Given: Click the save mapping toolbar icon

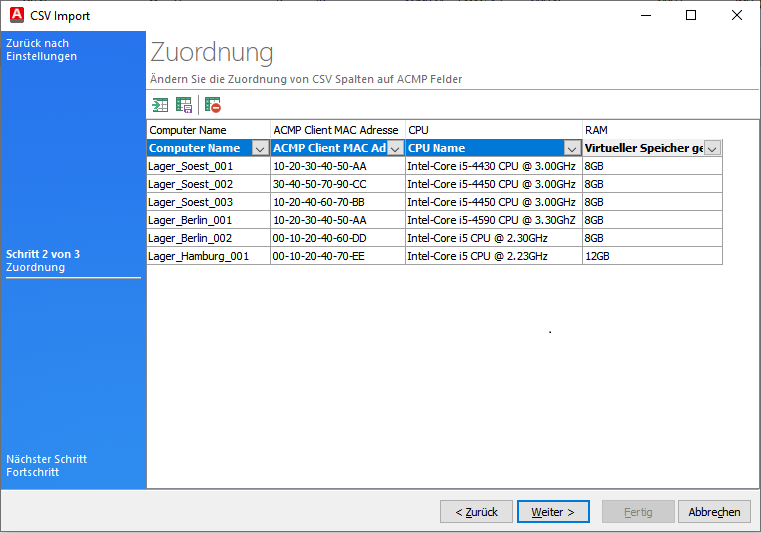Looking at the screenshot, I should coord(184,105).
